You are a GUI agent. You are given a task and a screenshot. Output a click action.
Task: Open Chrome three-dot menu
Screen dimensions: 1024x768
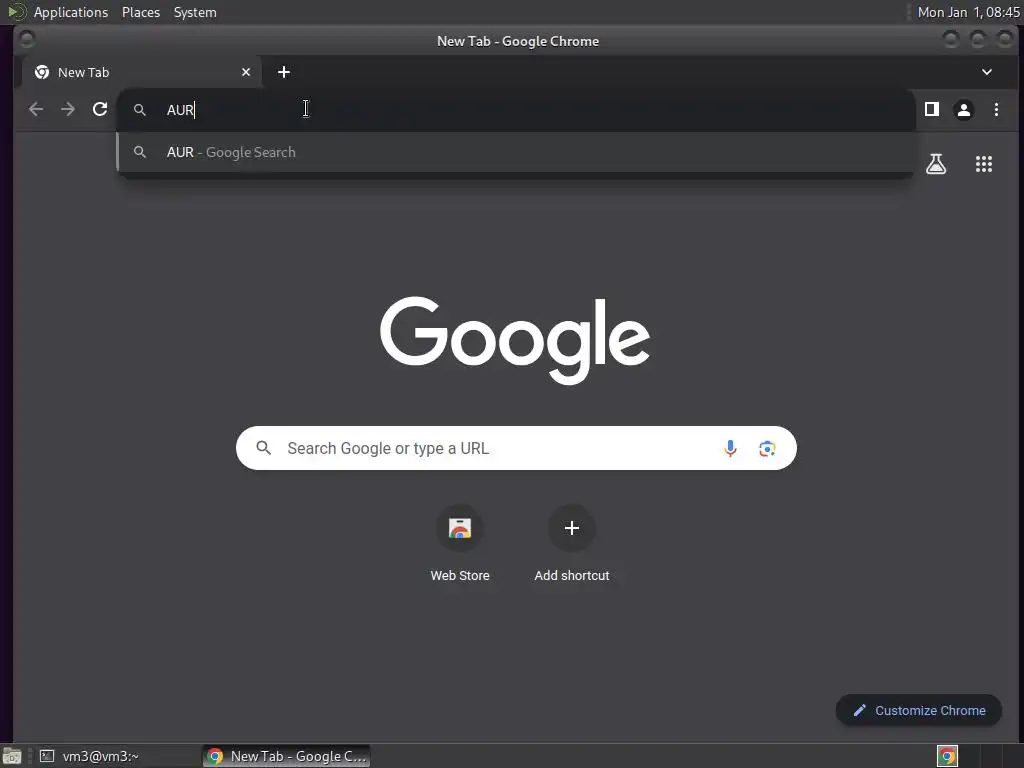tap(997, 110)
